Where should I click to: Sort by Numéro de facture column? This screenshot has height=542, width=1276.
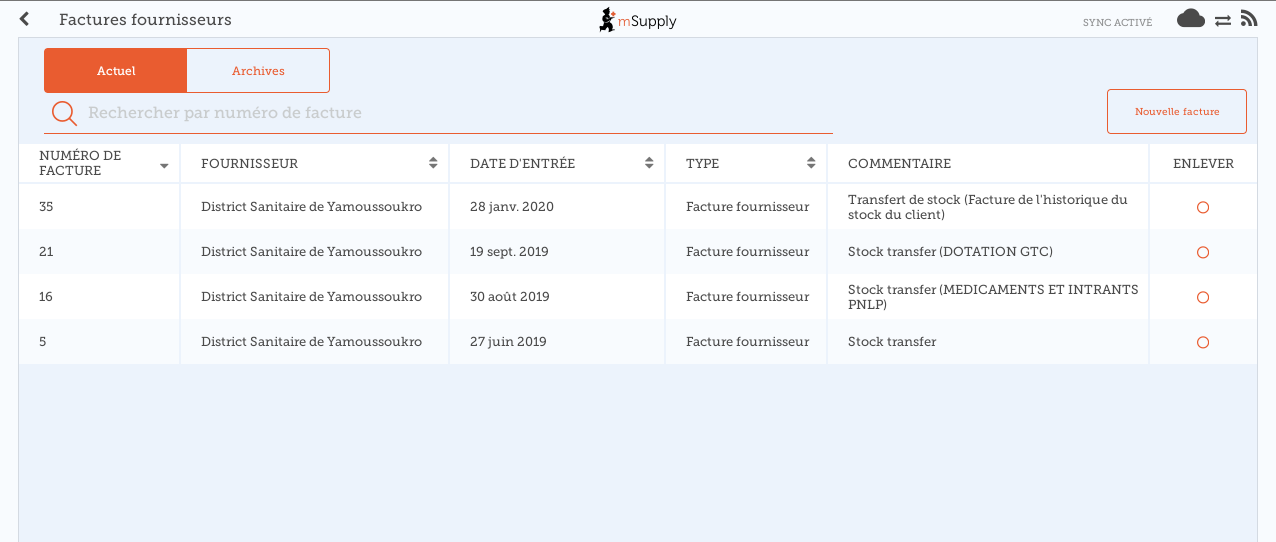(164, 165)
